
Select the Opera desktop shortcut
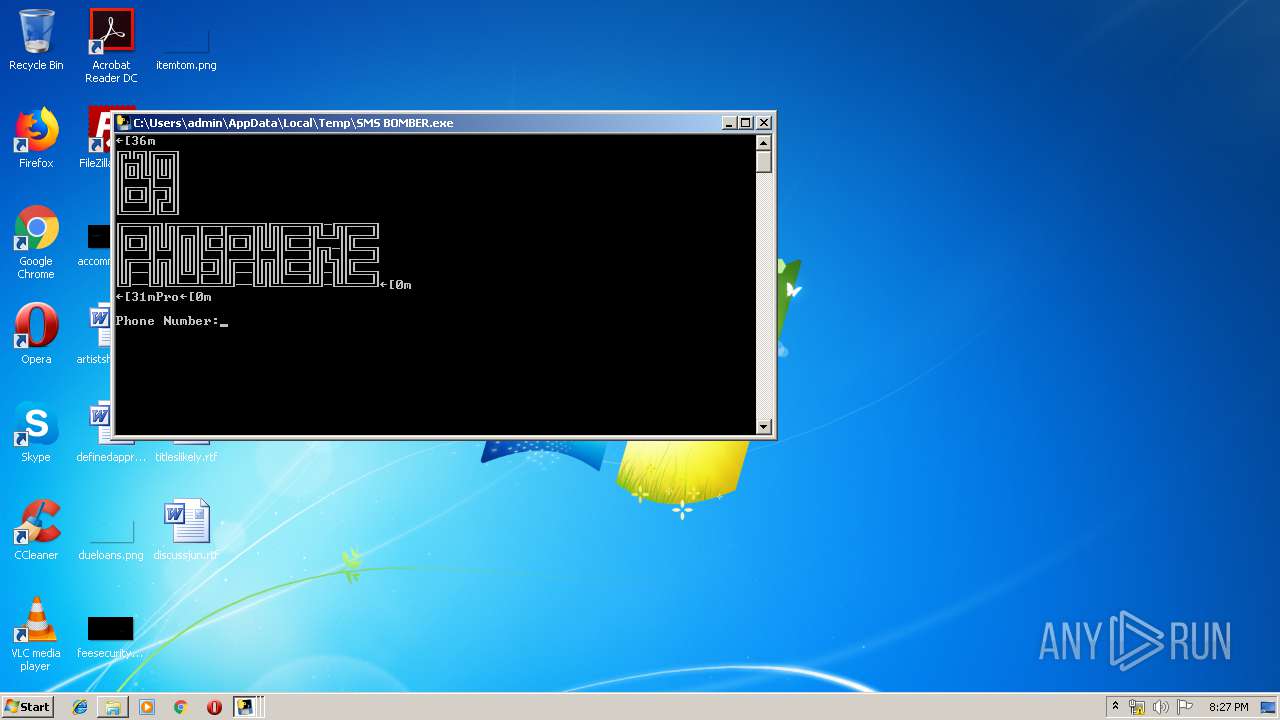point(36,334)
